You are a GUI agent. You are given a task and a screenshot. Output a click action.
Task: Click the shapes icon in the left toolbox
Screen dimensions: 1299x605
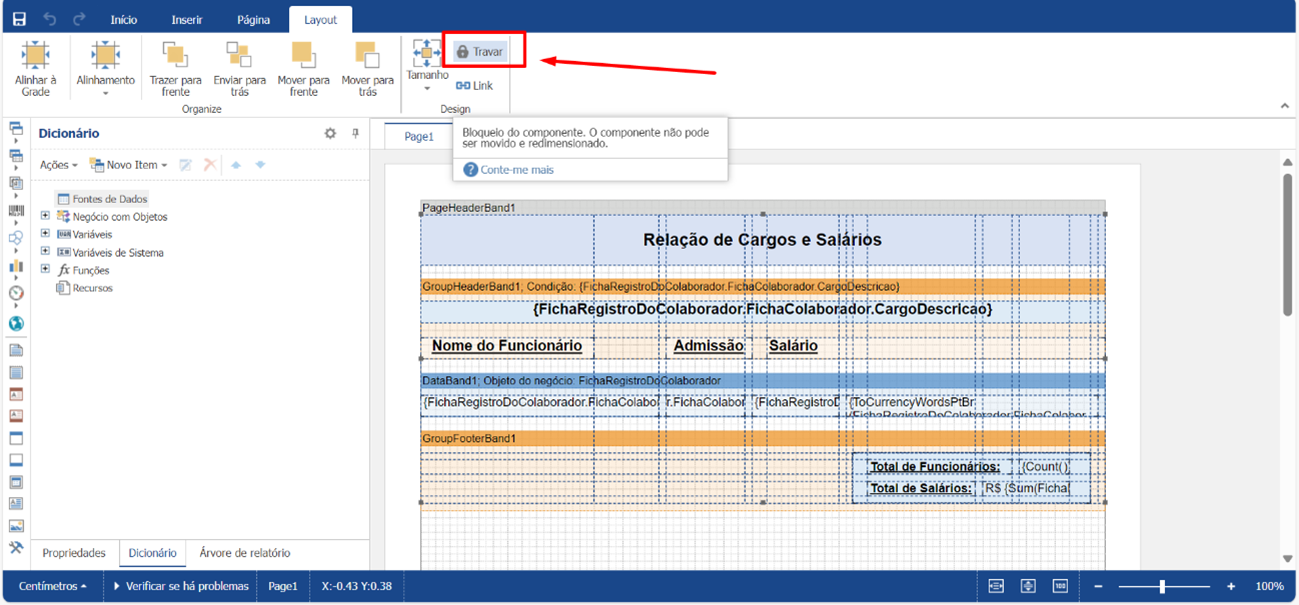(16, 239)
